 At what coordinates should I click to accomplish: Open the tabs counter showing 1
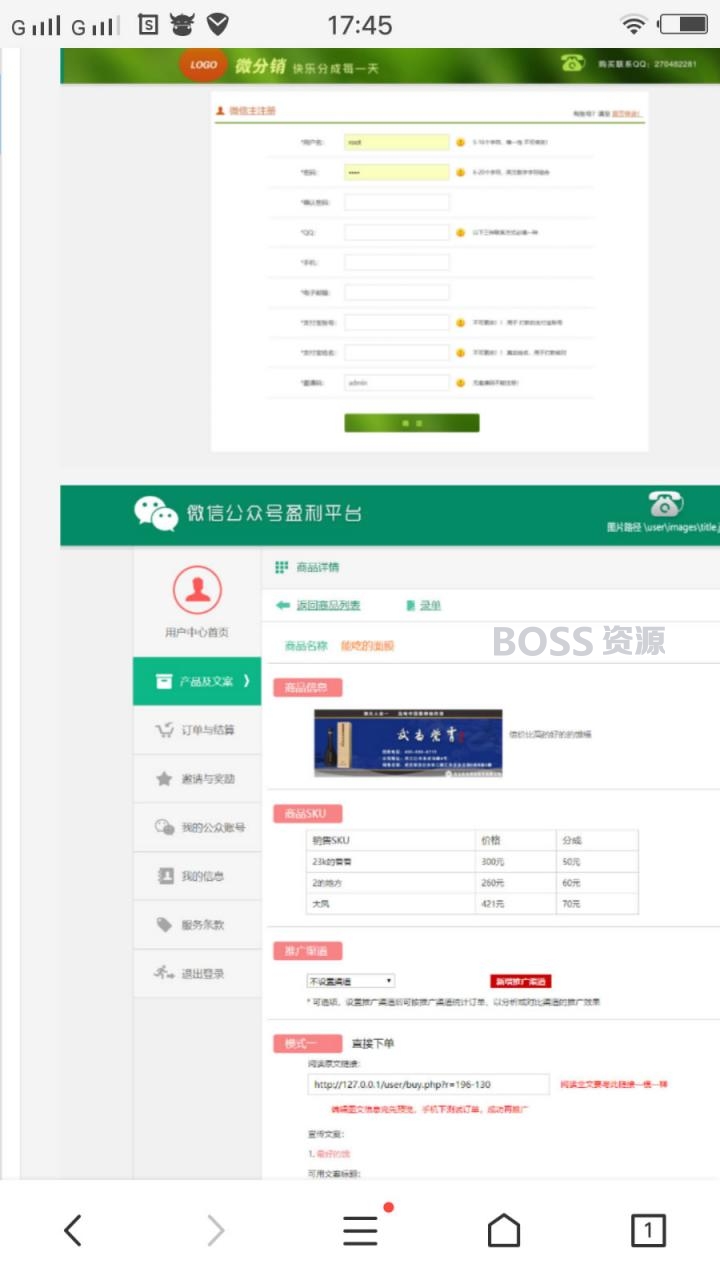click(x=648, y=1231)
